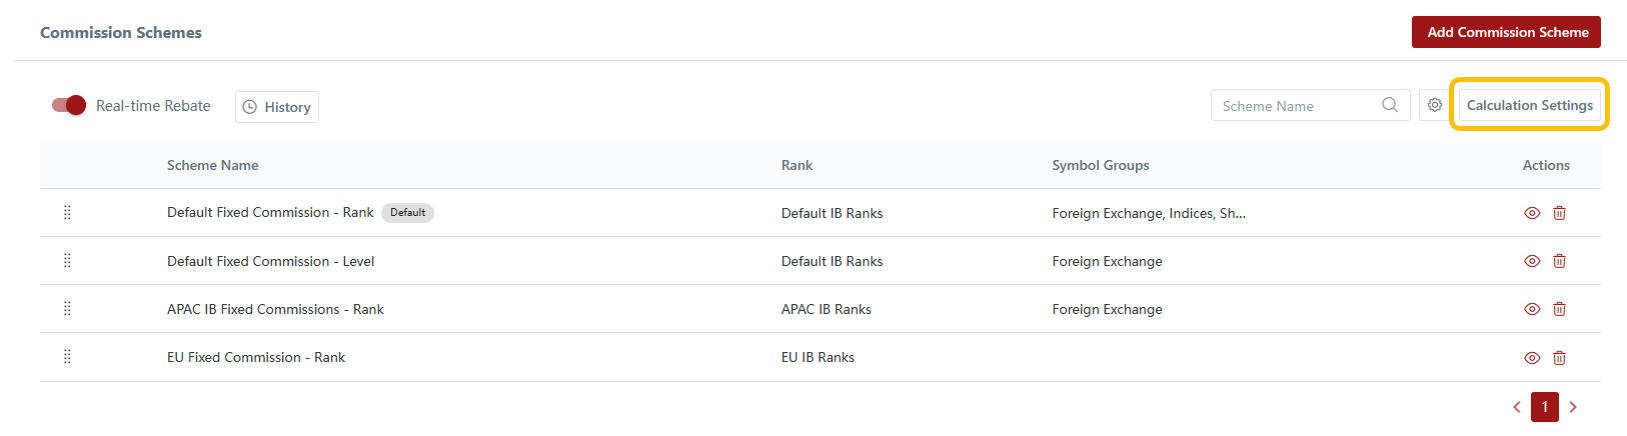Image resolution: width=1627 pixels, height=436 pixels.
Task: Click drag handle of APAC IB Fixed Commissions
Action: click(67, 309)
